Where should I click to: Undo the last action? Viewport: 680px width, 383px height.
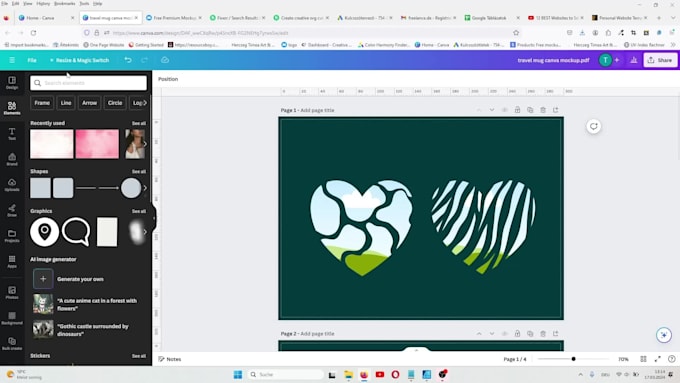(128, 60)
